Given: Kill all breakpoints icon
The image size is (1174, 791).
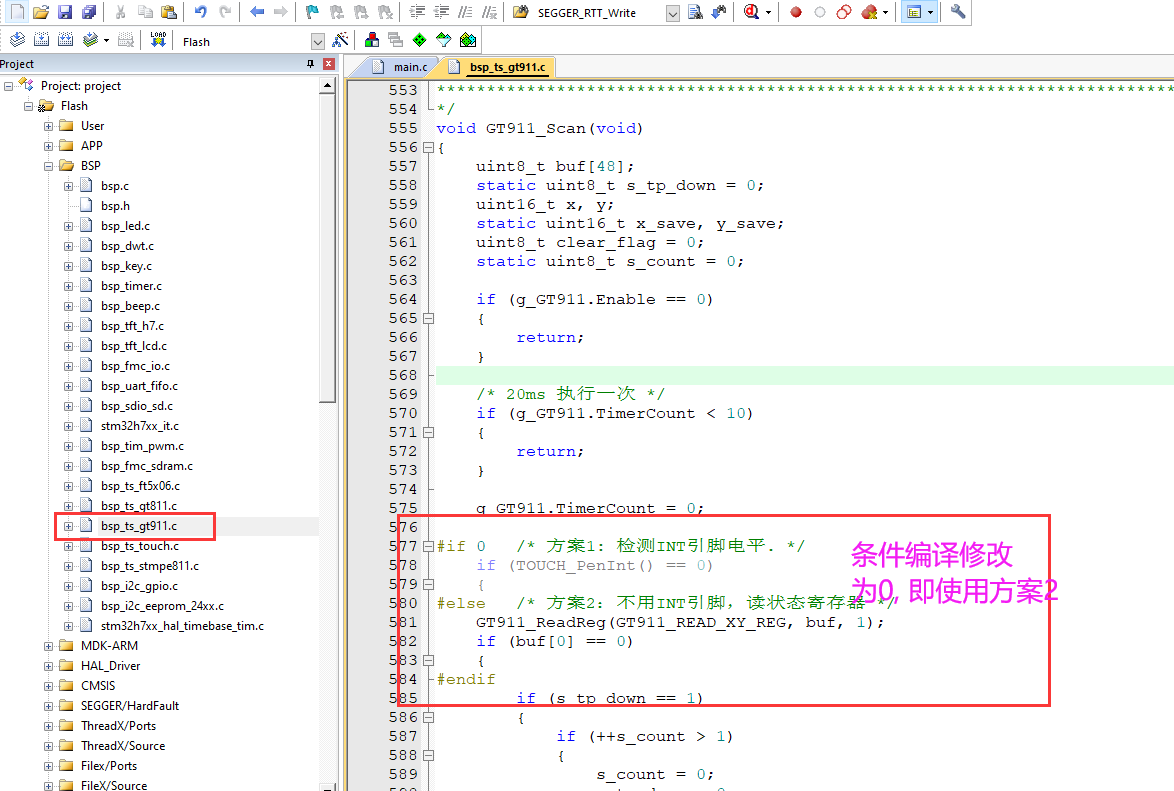Looking at the screenshot, I should 869,12.
